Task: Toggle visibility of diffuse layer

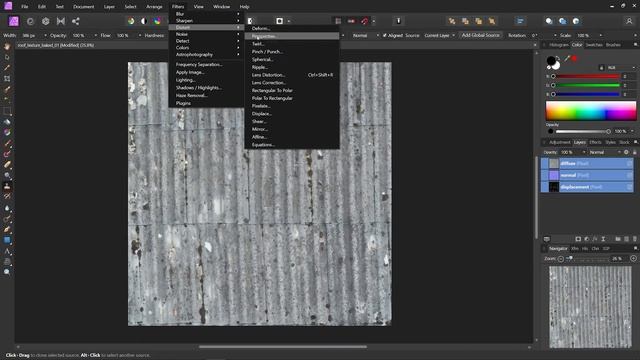Action: [x=629, y=163]
